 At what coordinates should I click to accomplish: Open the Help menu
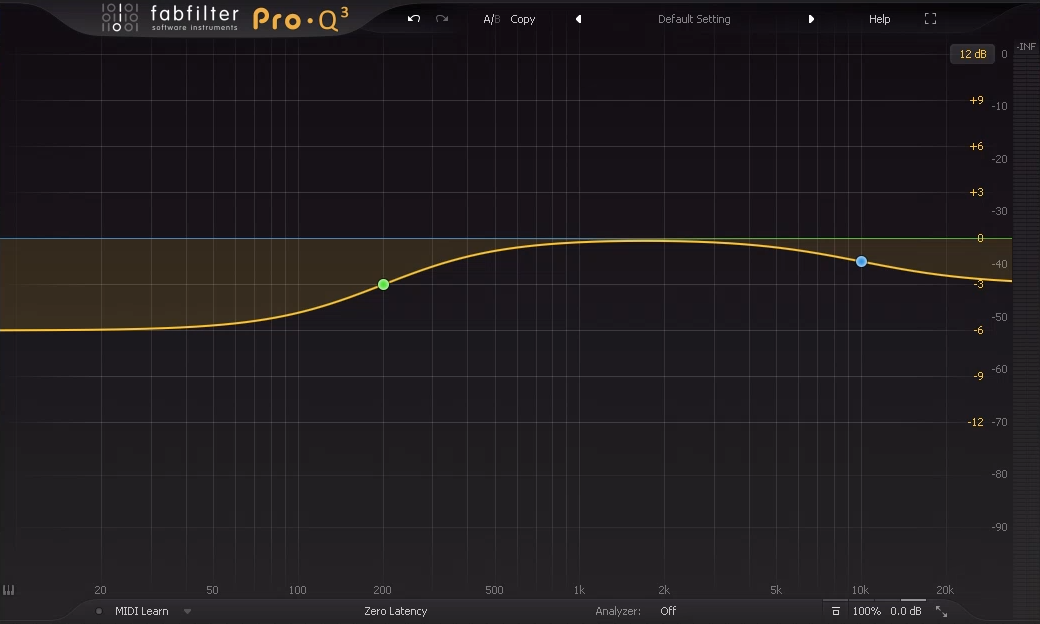pyautogui.click(x=879, y=19)
